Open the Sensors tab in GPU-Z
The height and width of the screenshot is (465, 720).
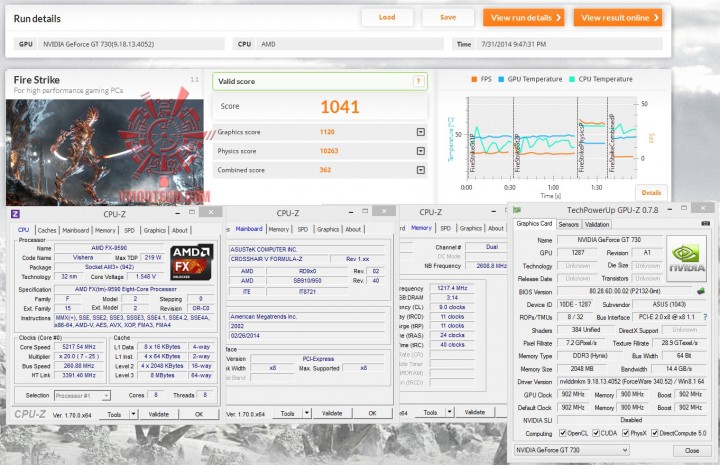point(568,224)
